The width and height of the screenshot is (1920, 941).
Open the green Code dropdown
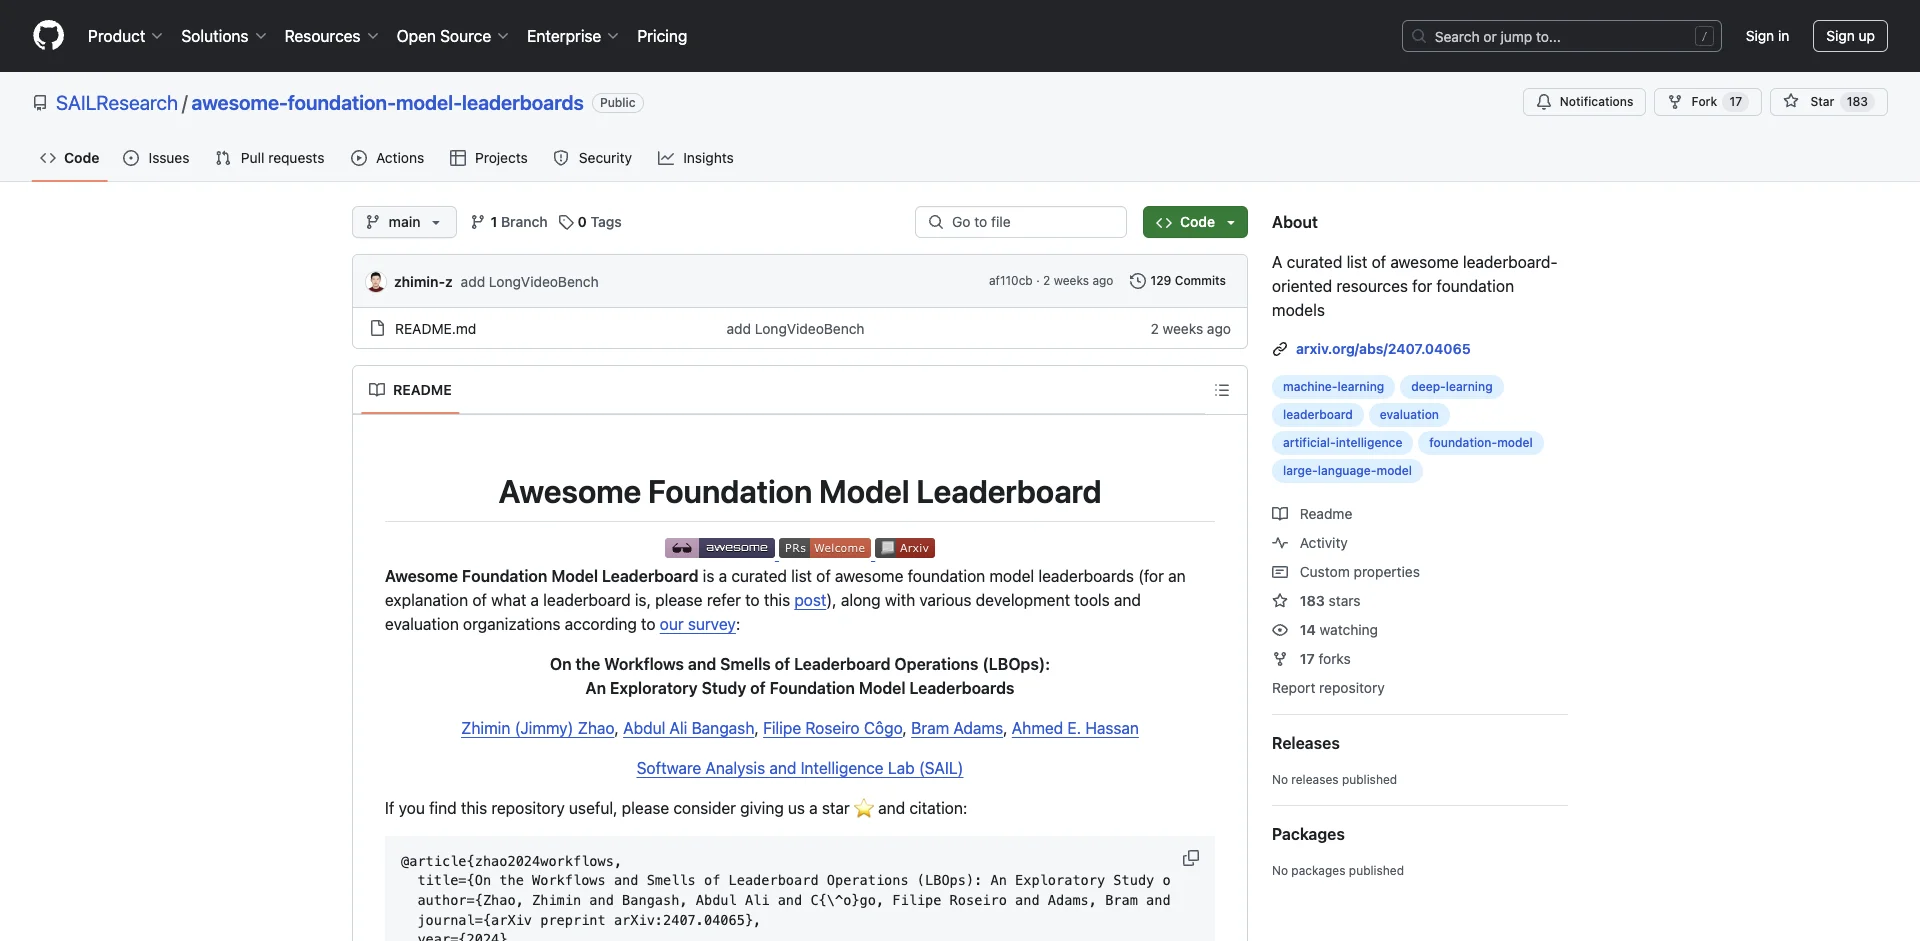tap(1195, 222)
